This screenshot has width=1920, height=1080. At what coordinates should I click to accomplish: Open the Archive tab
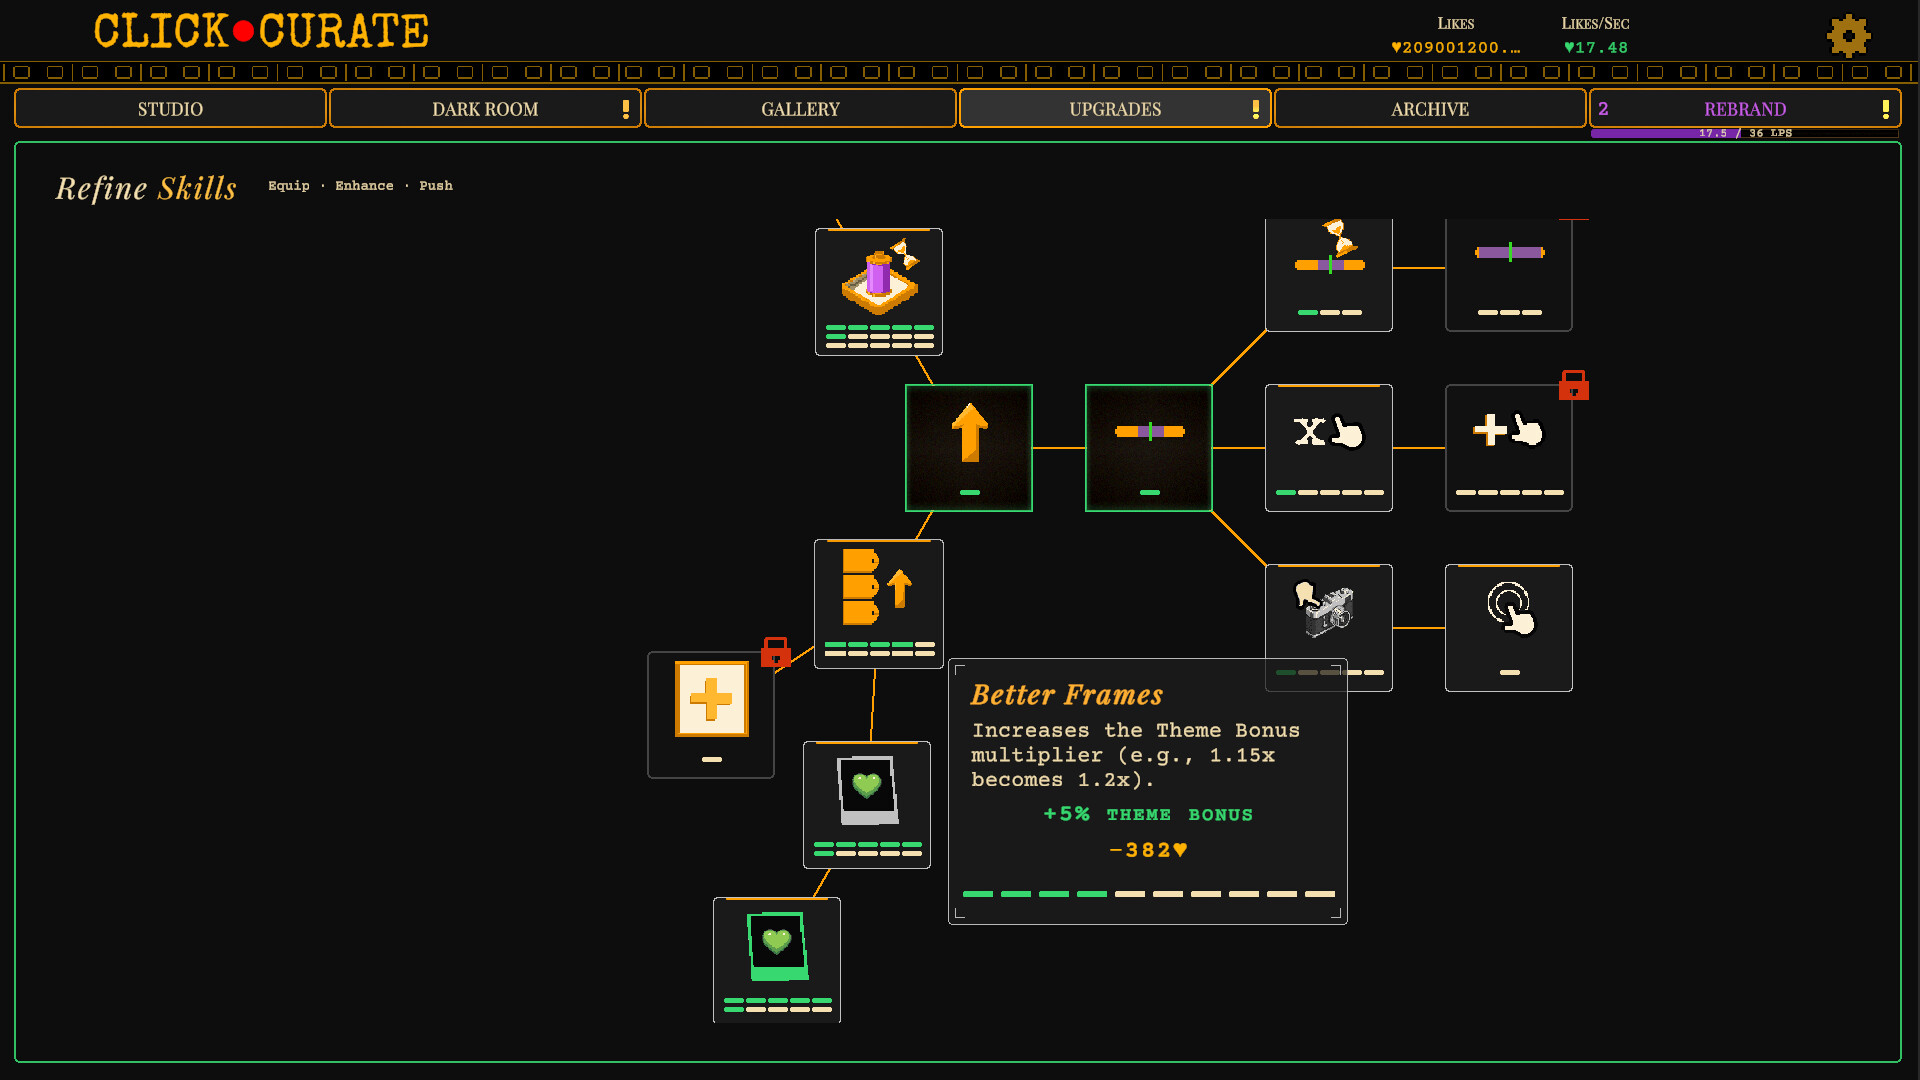(x=1429, y=109)
